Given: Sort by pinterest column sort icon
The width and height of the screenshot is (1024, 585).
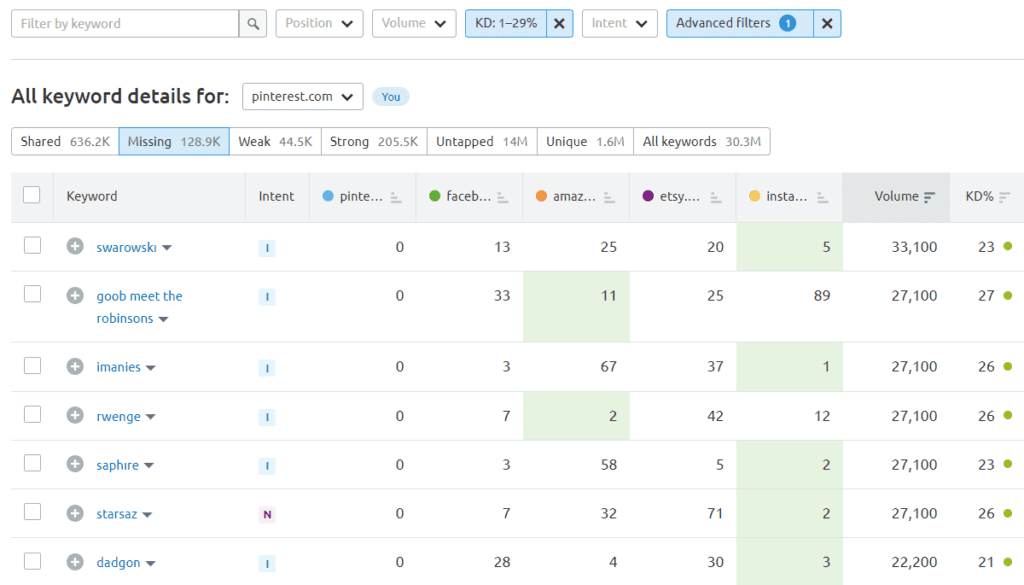Looking at the screenshot, I should [396, 197].
